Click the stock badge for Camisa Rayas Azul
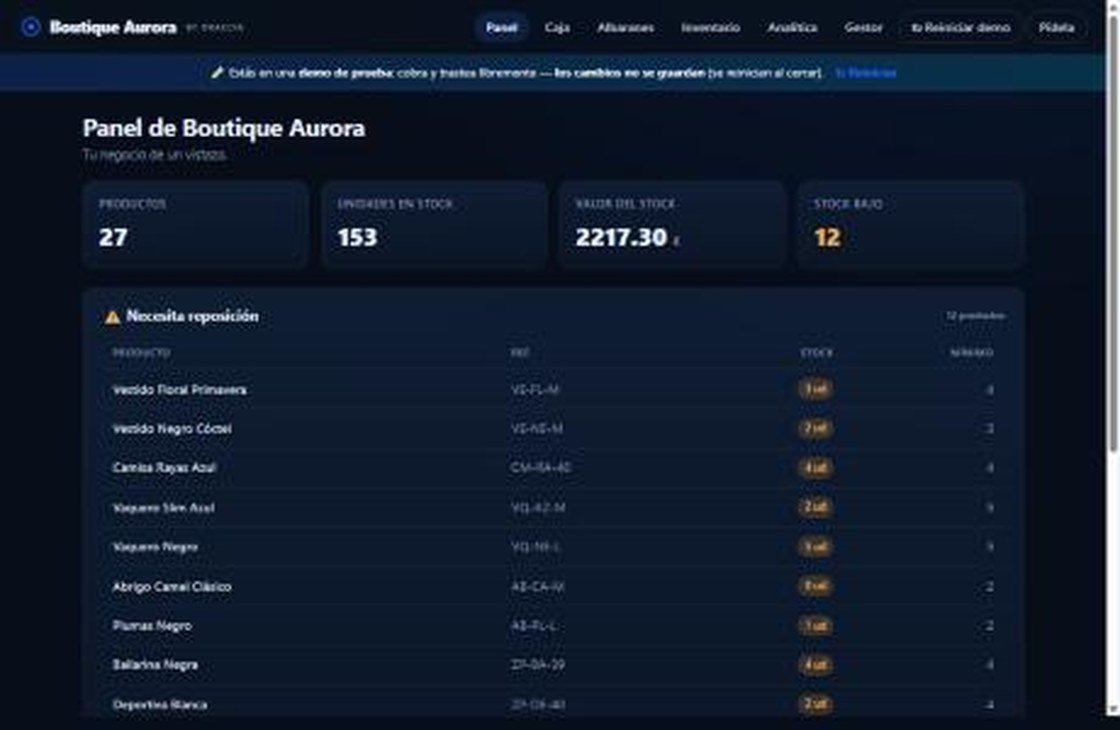 tap(815, 468)
